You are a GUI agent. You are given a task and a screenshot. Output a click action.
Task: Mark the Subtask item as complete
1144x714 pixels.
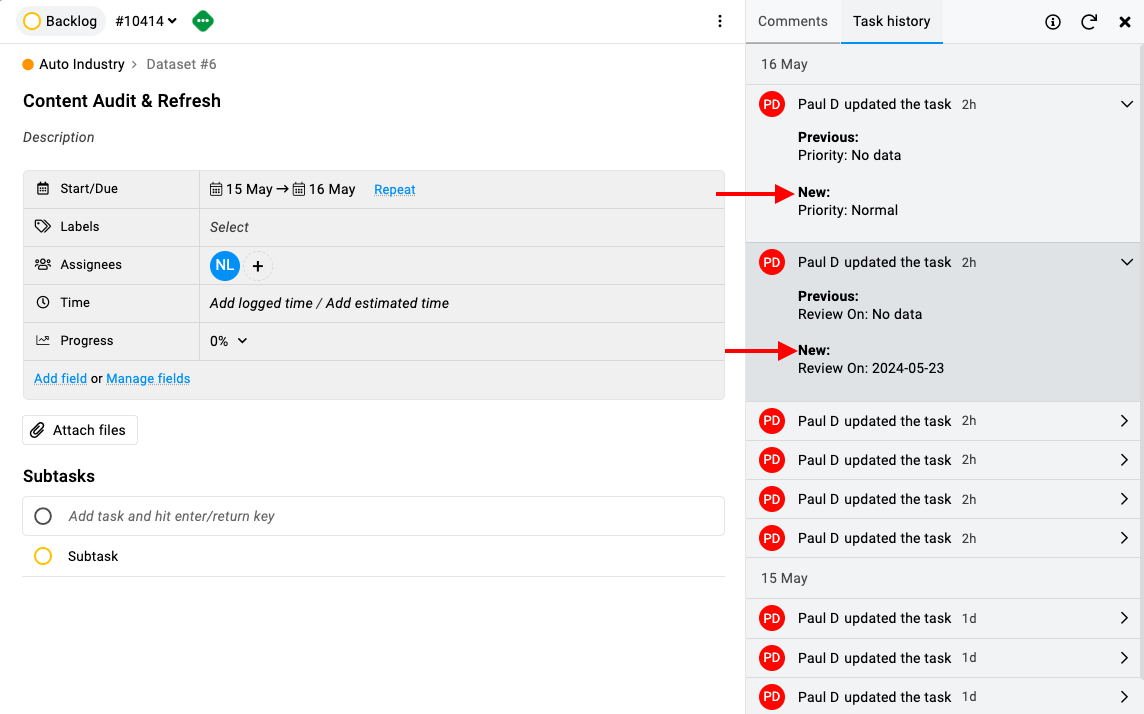43,556
